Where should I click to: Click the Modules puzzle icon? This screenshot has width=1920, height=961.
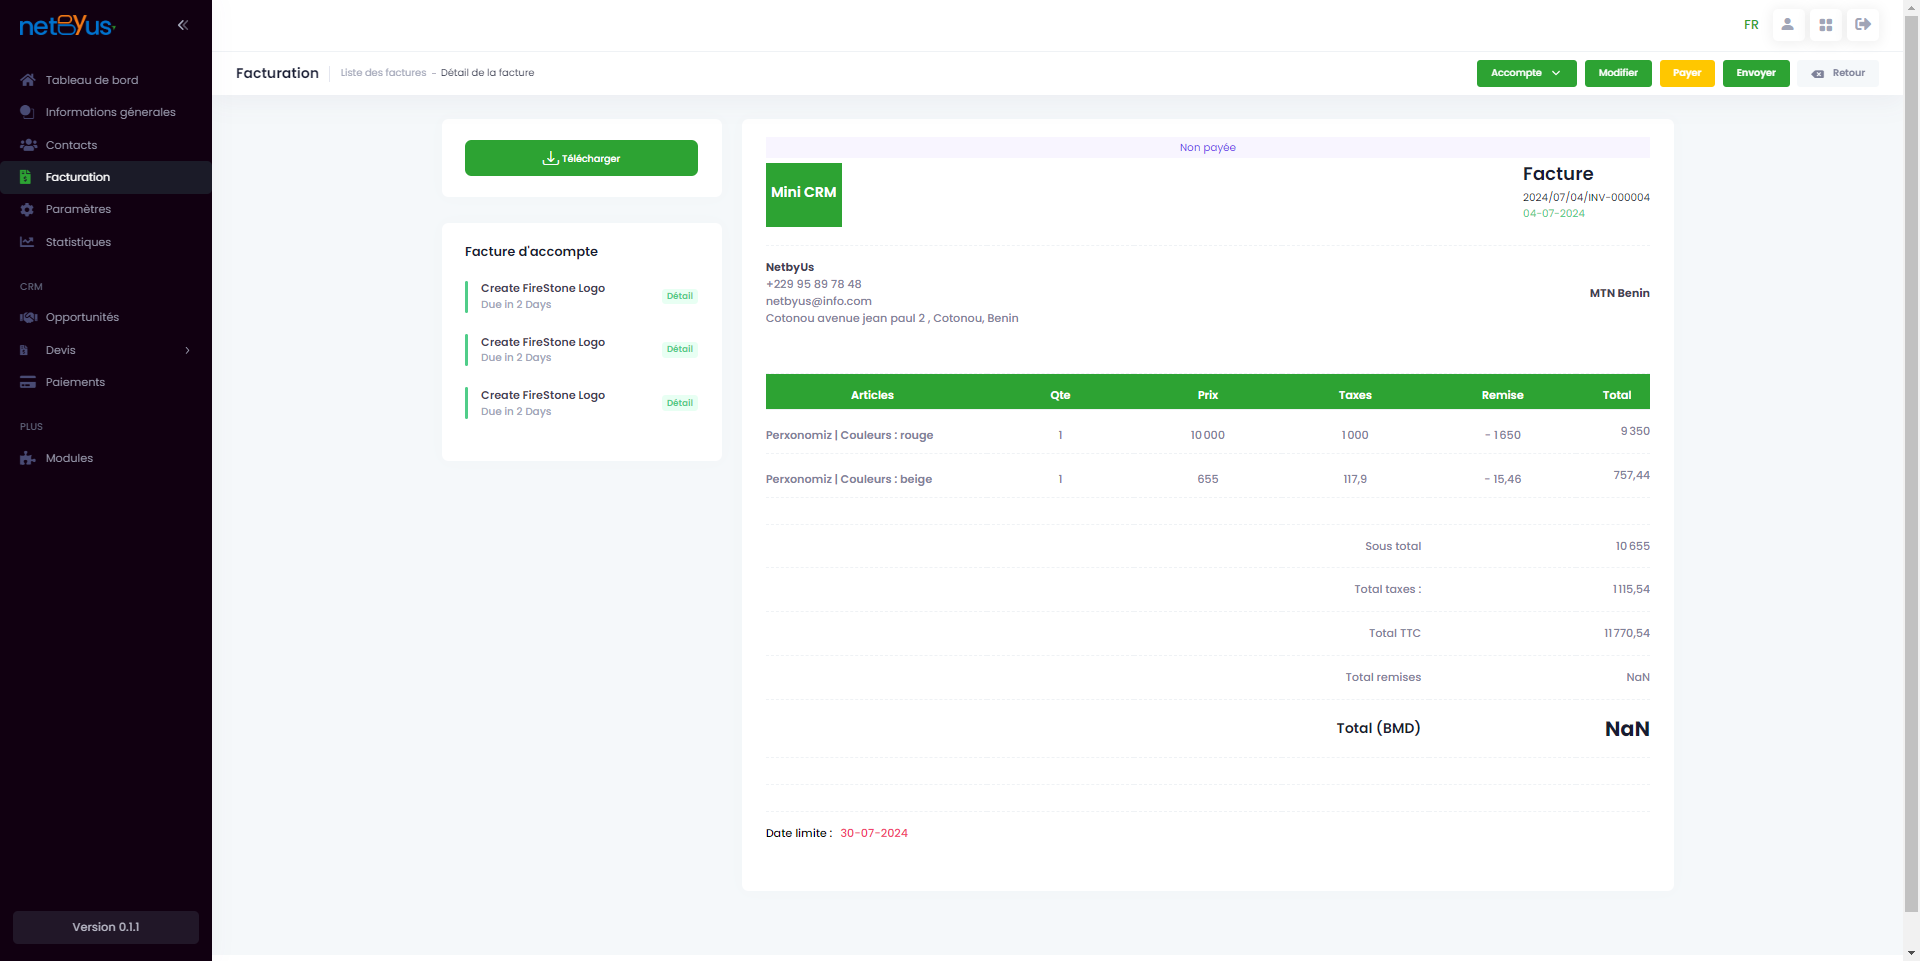click(x=27, y=458)
